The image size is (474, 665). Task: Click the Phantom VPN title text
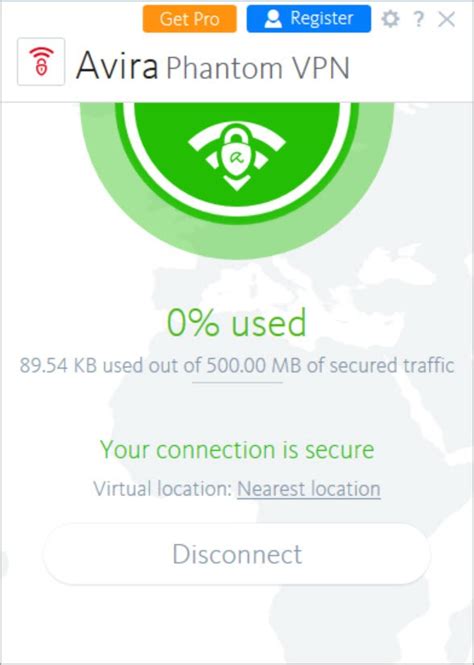pyautogui.click(x=258, y=67)
